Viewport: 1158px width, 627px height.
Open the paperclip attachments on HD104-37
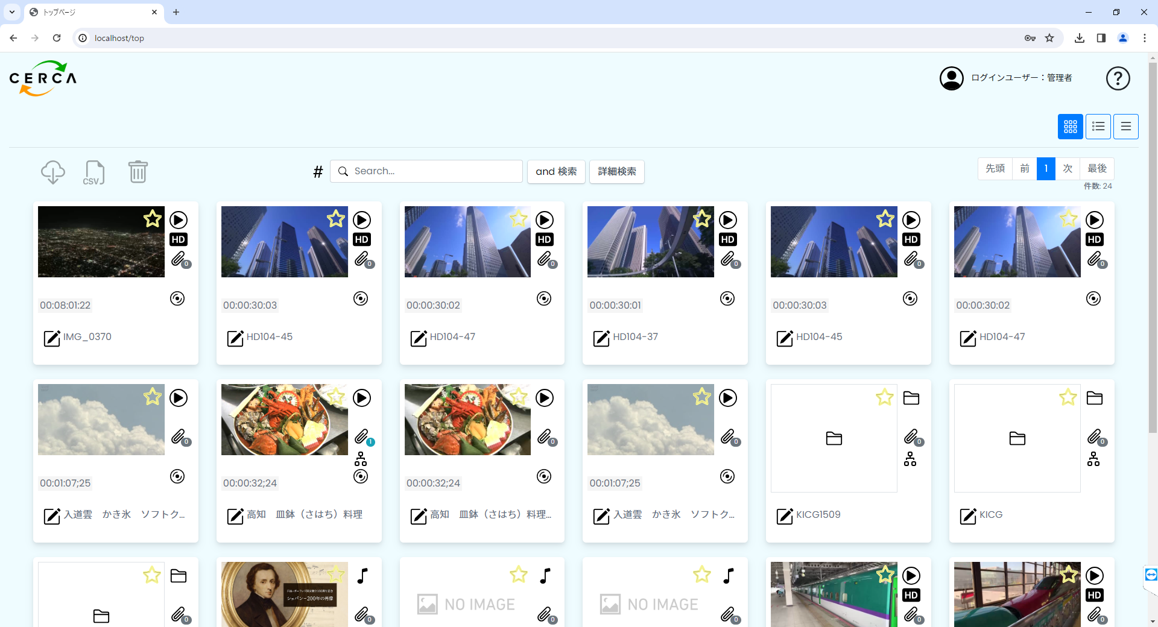pyautogui.click(x=730, y=259)
